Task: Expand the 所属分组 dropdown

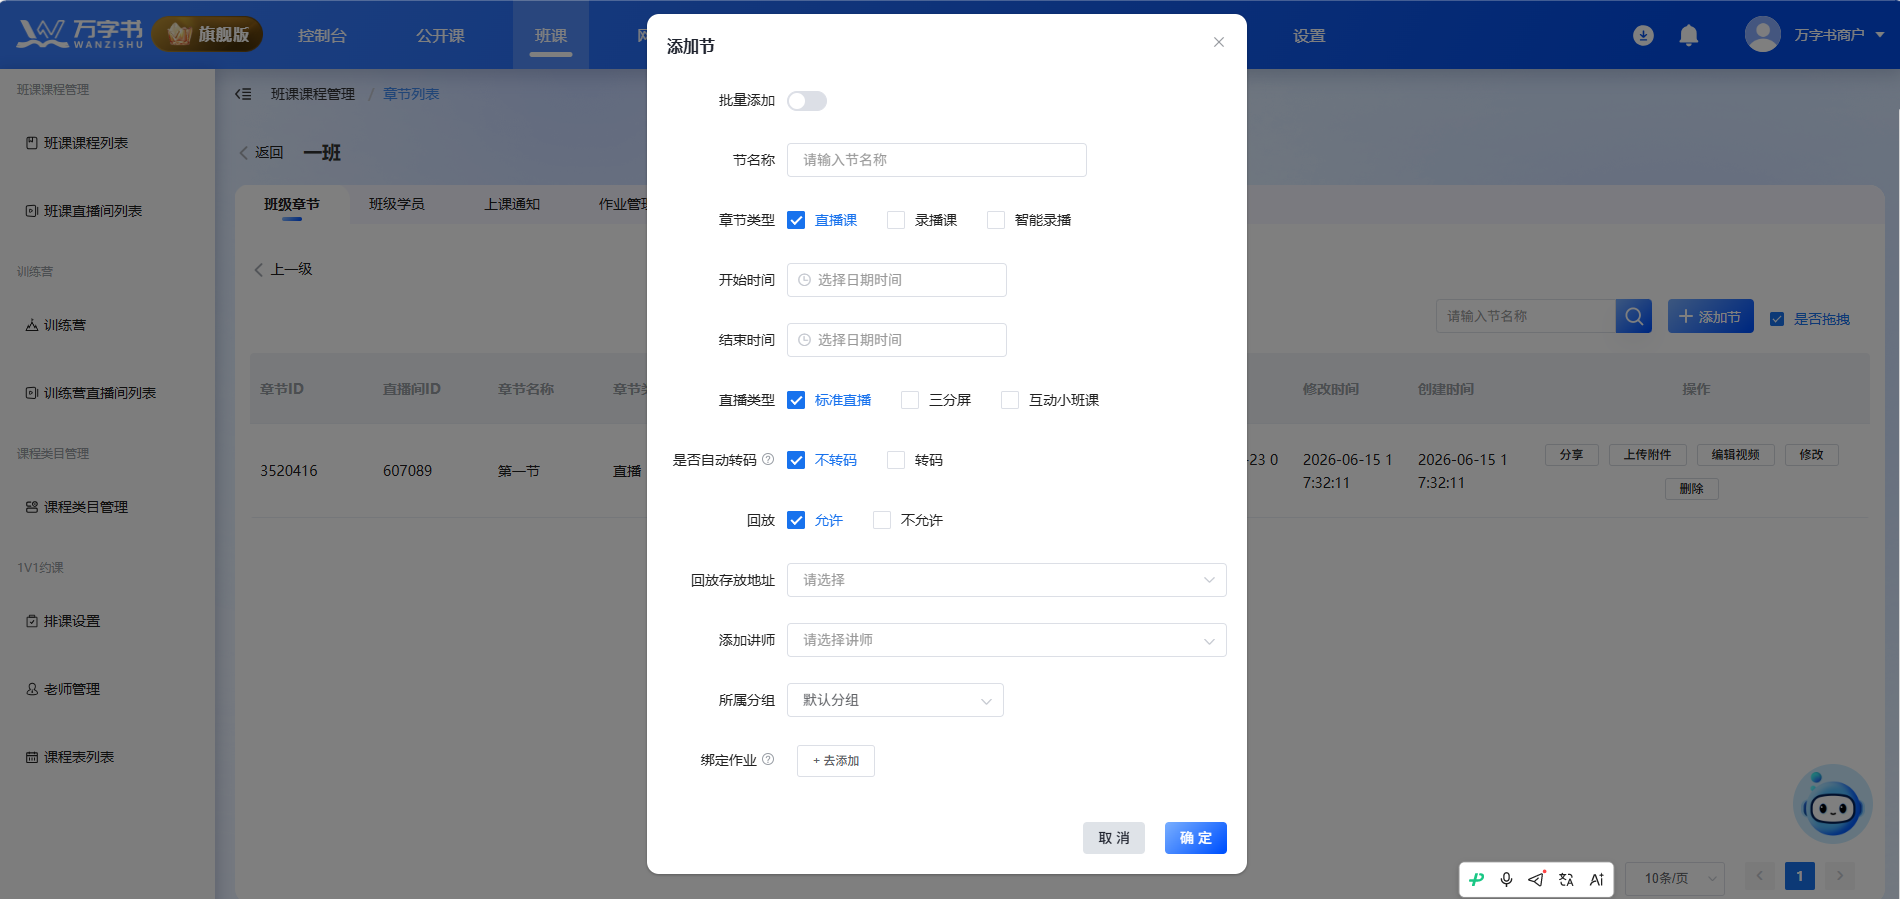Action: tap(895, 700)
